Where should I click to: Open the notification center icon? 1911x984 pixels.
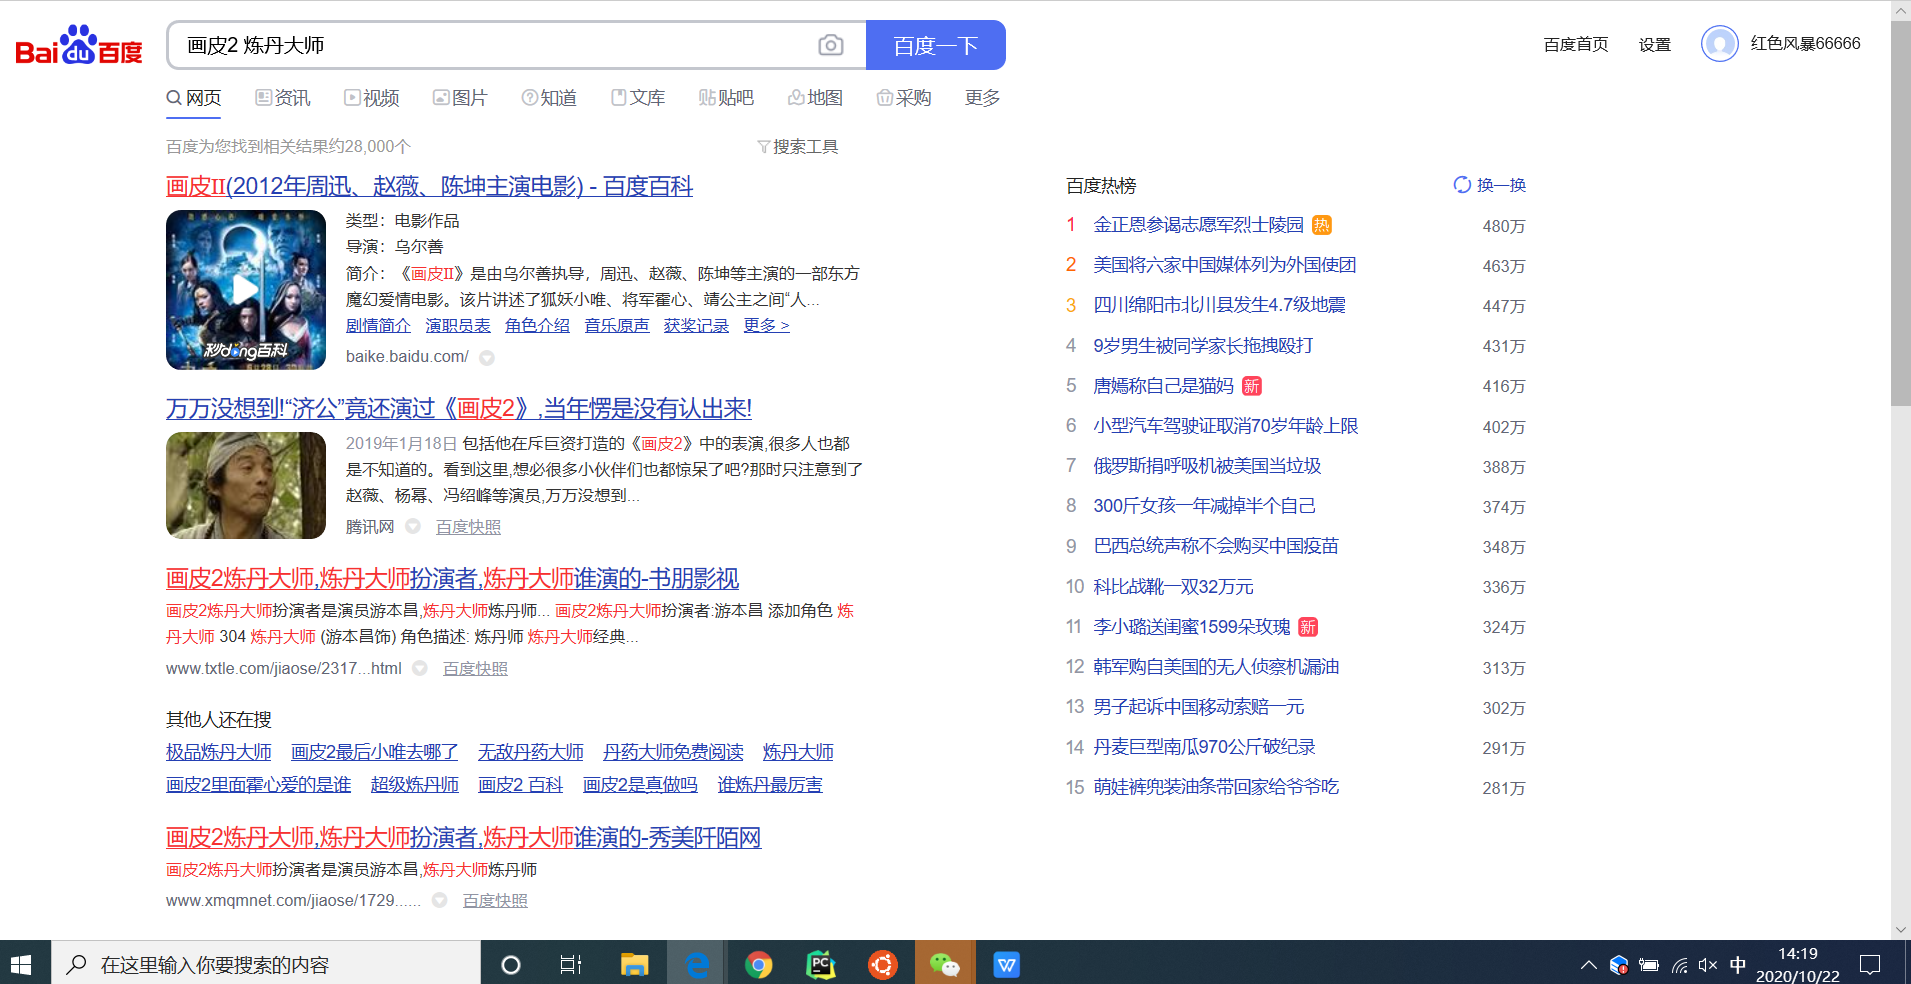[1870, 964]
